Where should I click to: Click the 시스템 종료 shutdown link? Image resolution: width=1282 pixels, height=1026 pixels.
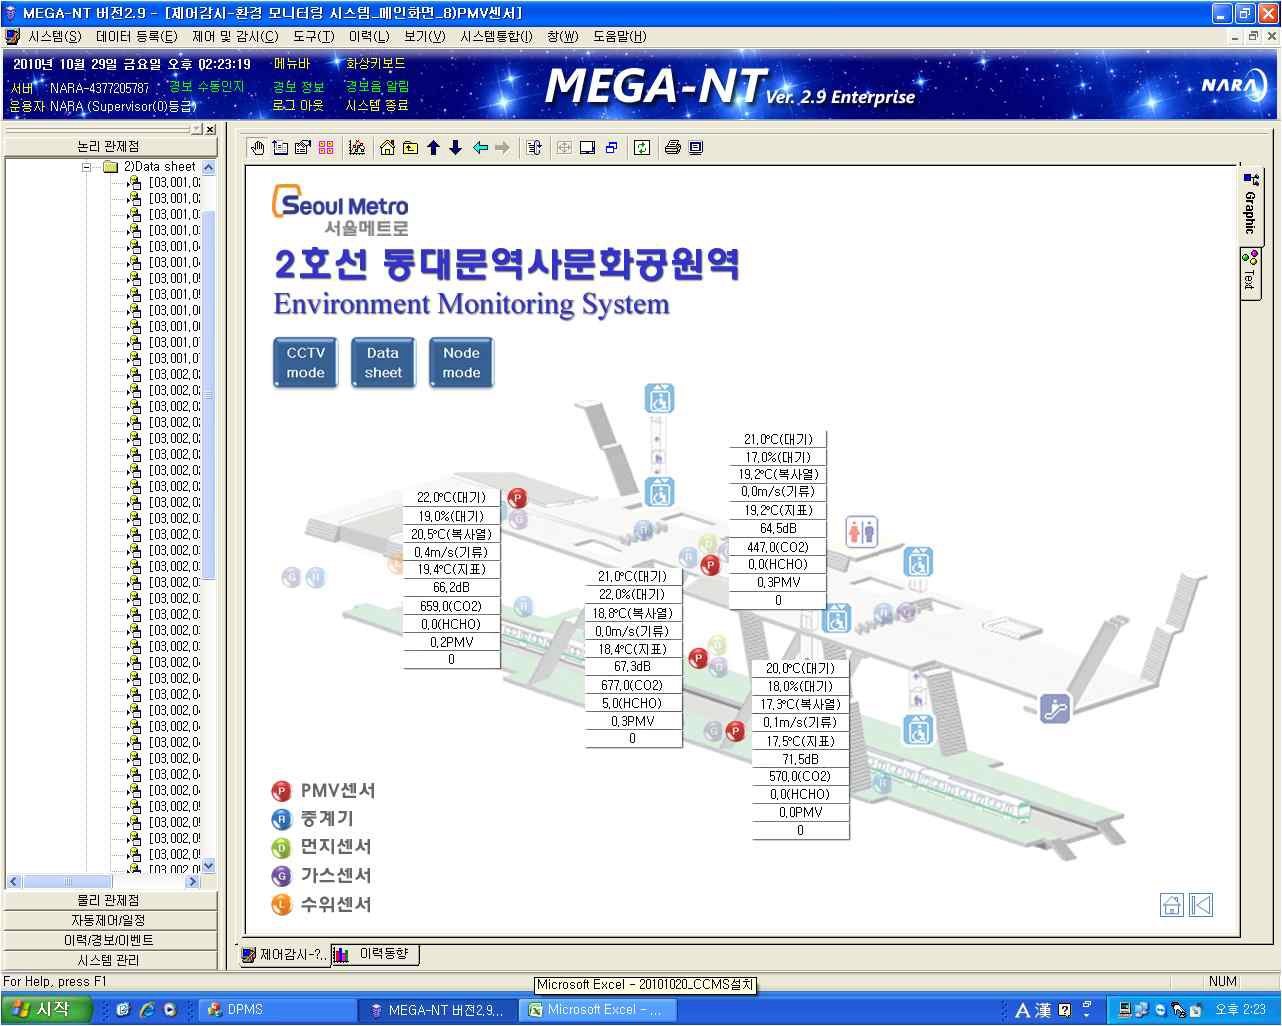coord(377,105)
